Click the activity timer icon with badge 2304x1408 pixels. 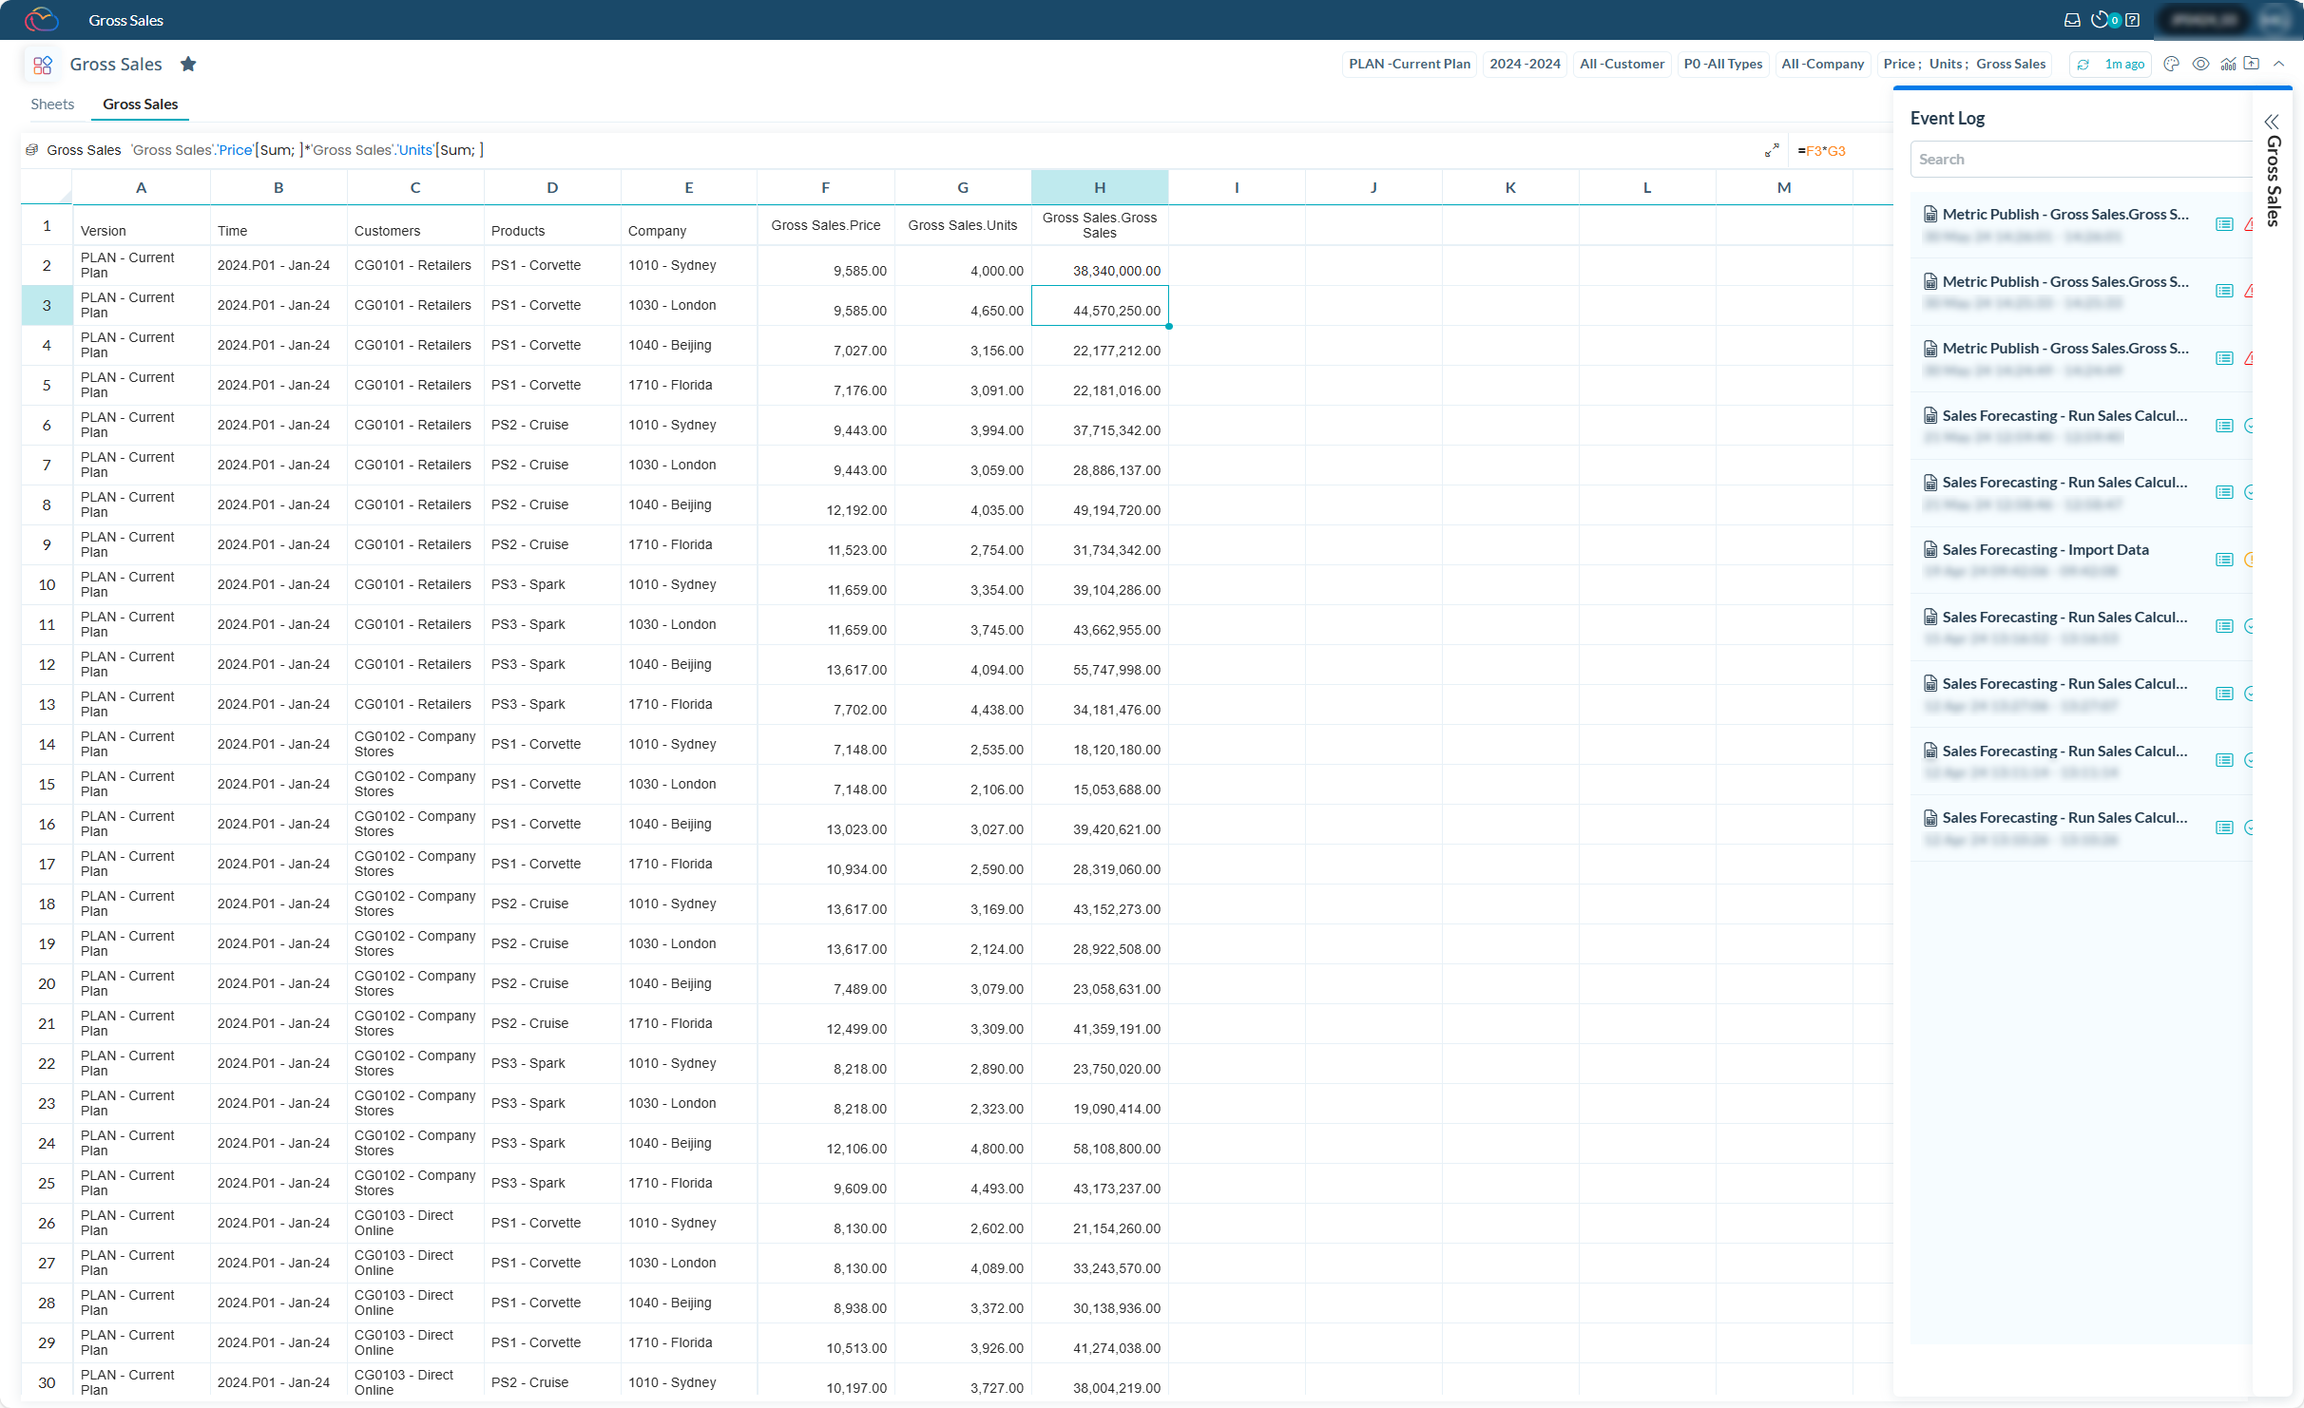[x=2102, y=20]
